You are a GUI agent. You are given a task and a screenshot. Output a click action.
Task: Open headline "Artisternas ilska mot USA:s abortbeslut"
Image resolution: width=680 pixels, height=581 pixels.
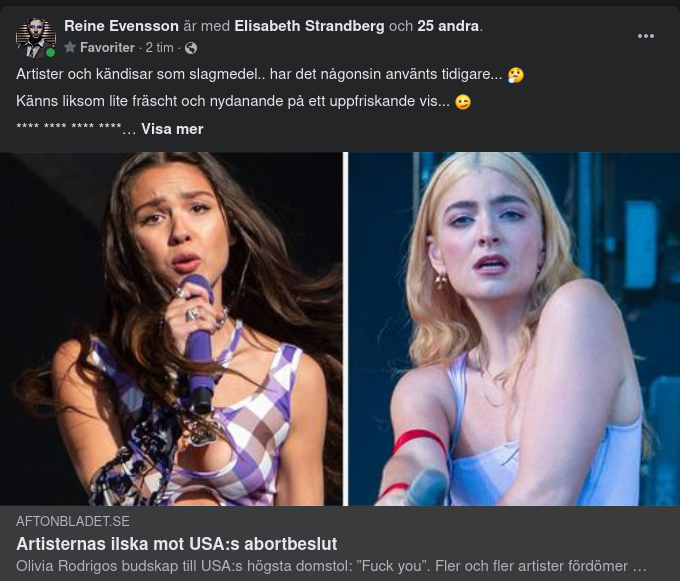tap(177, 544)
